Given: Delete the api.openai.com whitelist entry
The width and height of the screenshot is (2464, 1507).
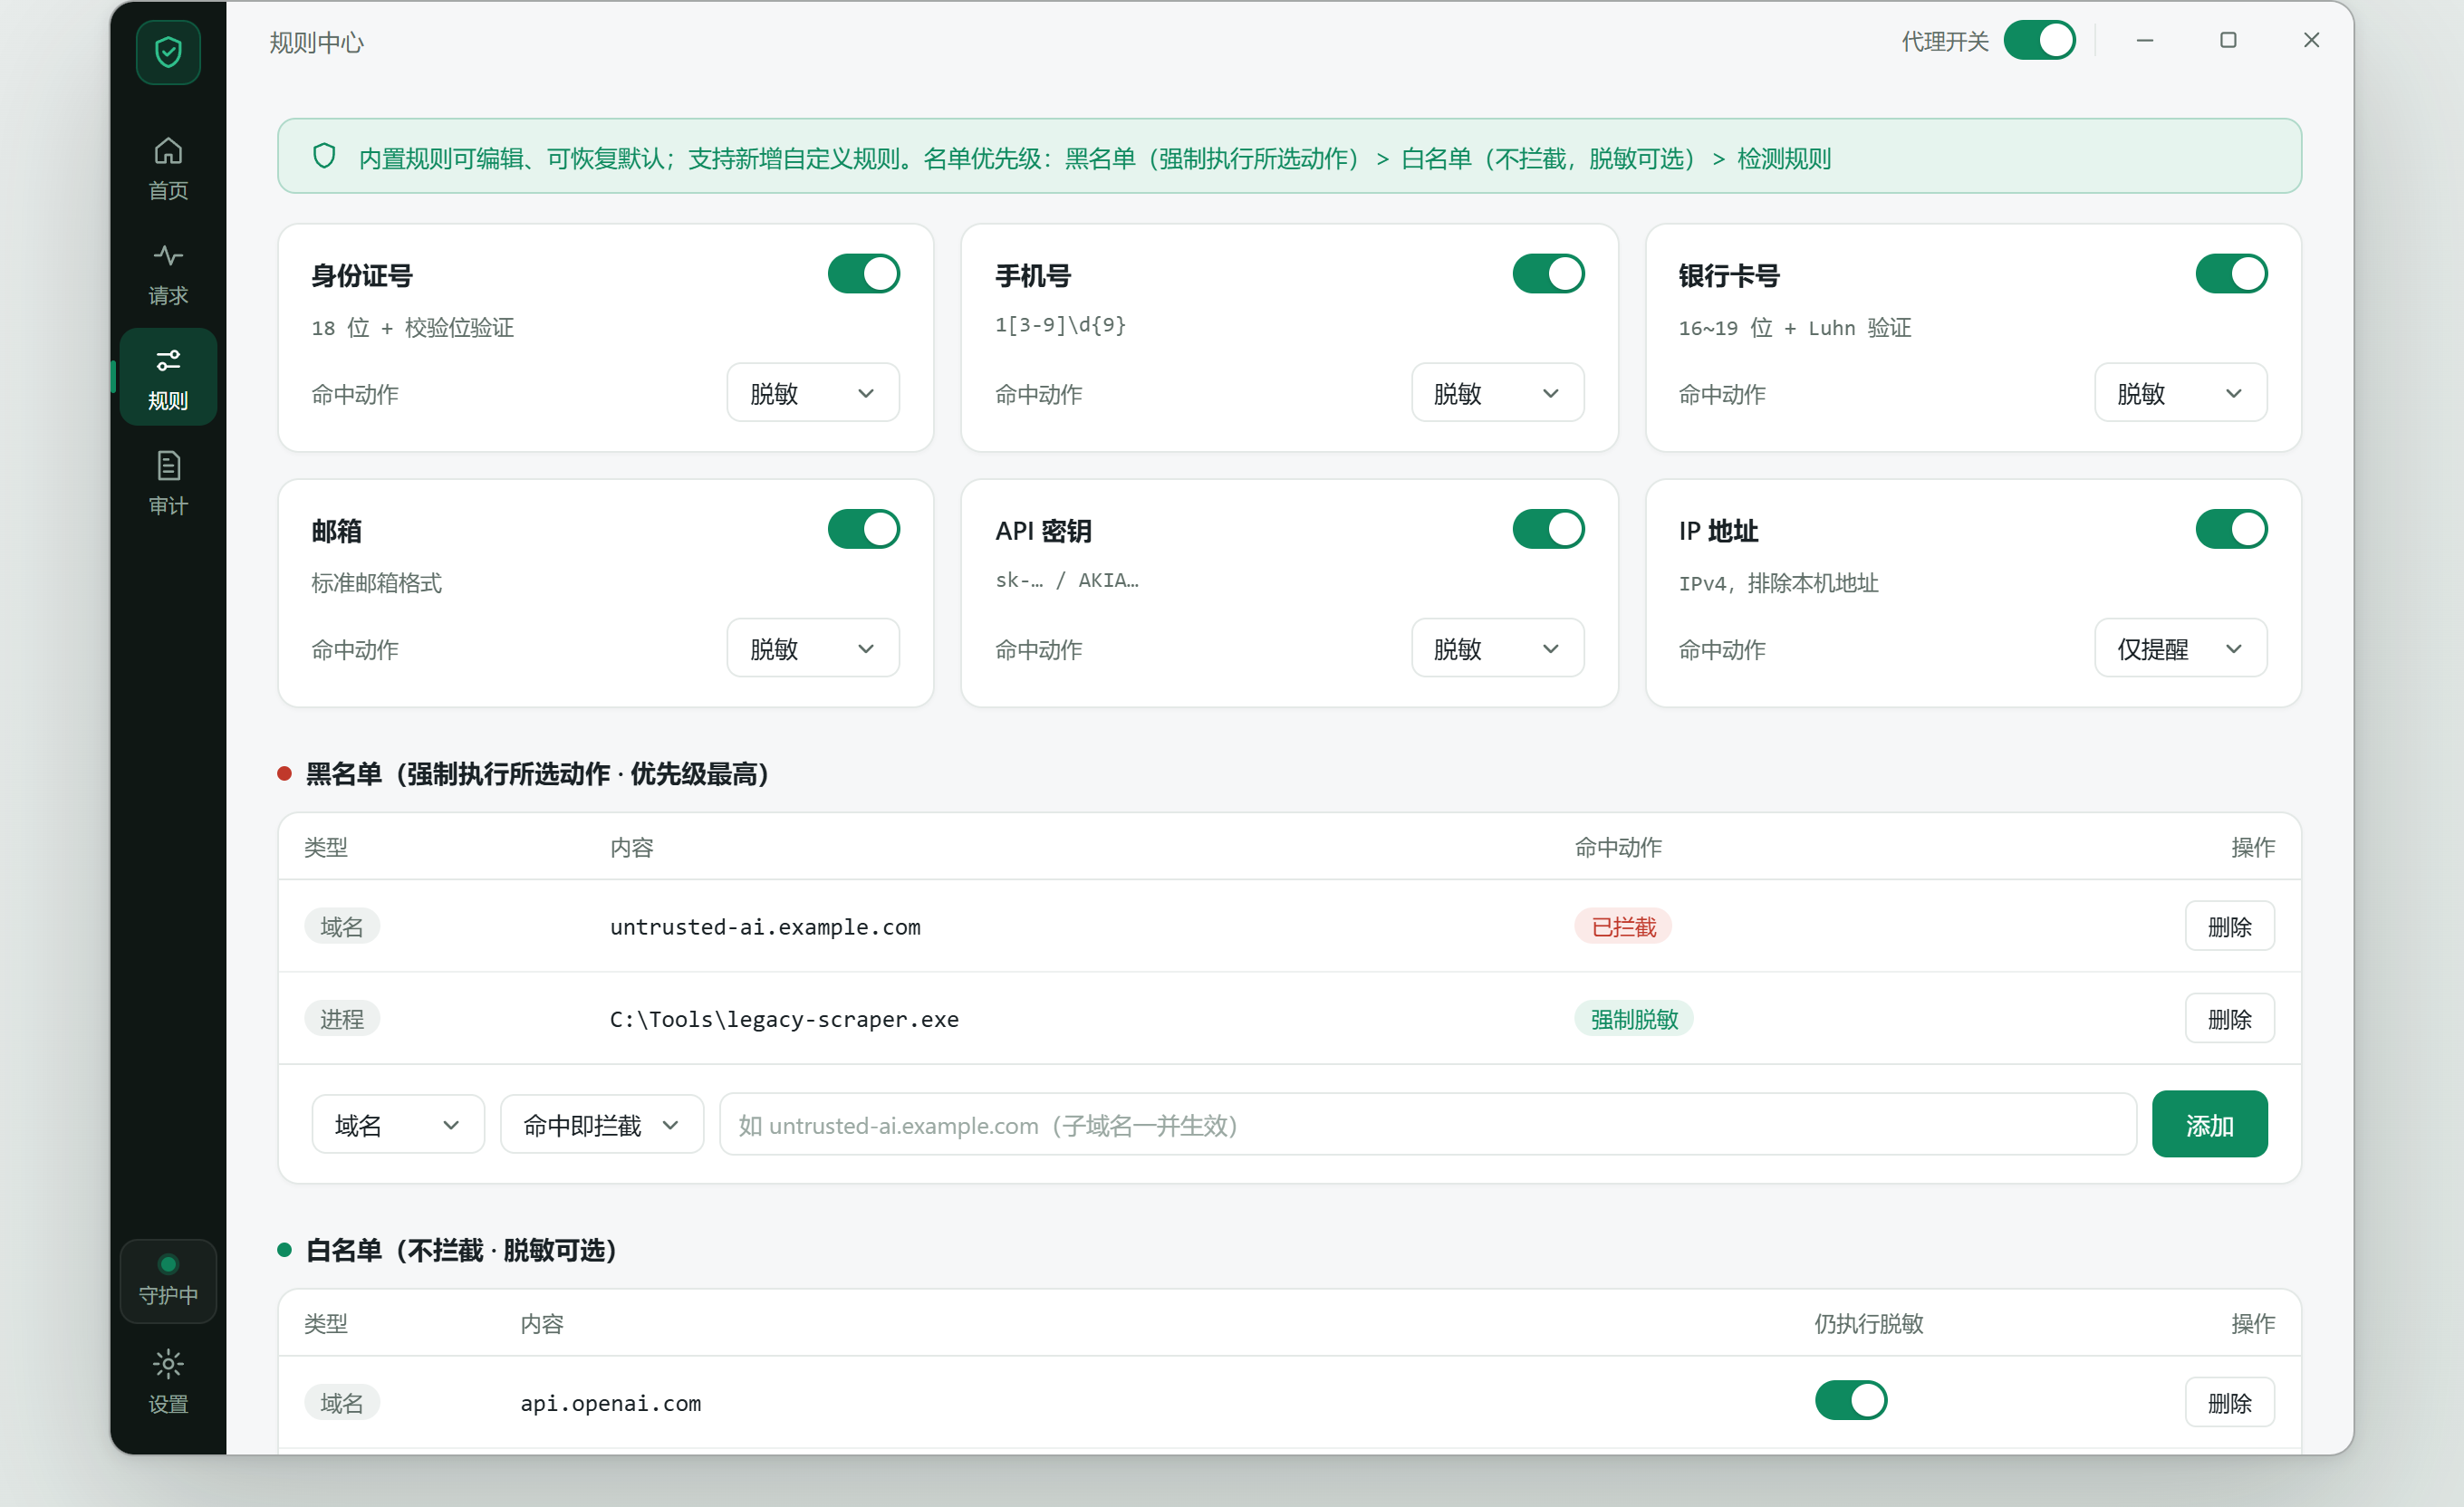Looking at the screenshot, I should click(2229, 1402).
